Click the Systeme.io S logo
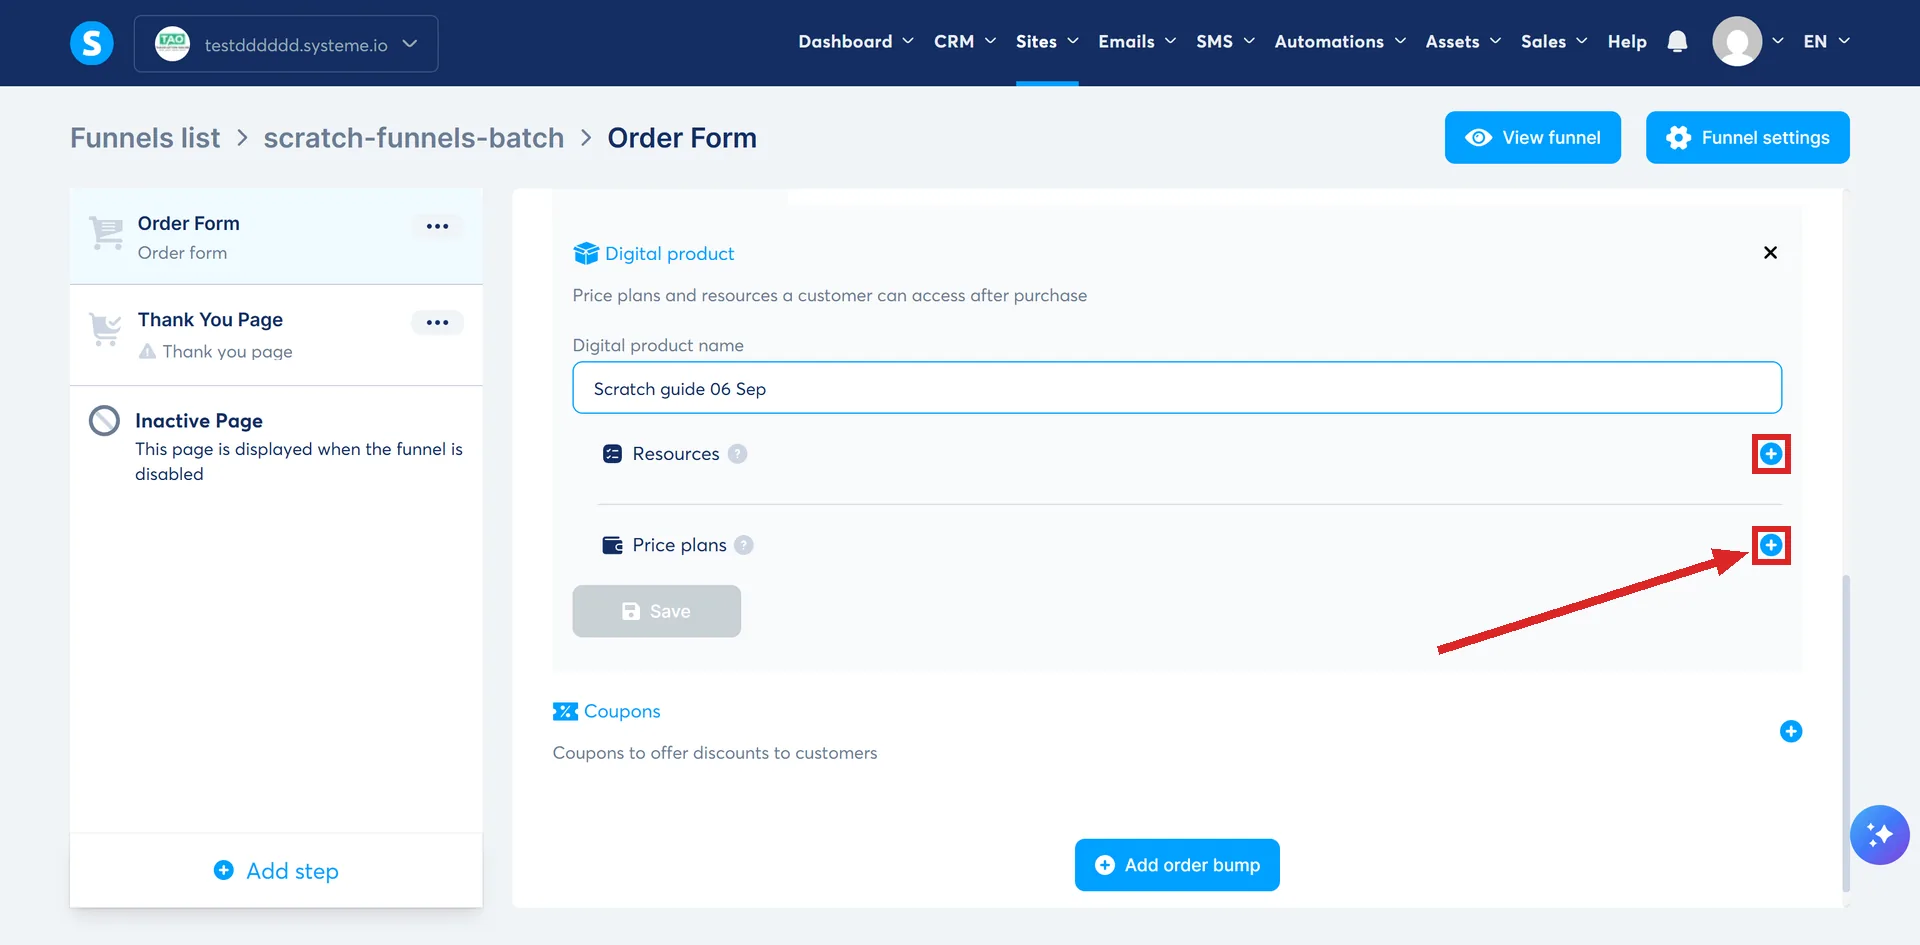Viewport: 1920px width, 945px height. pos(91,43)
